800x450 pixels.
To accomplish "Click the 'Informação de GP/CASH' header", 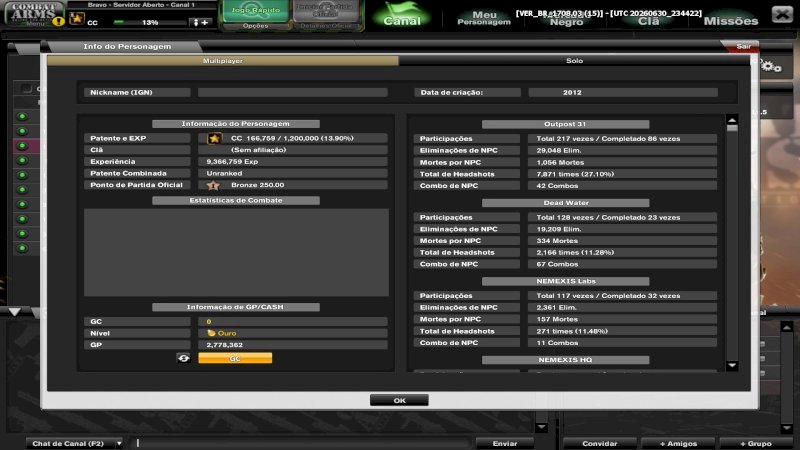I will click(235, 307).
